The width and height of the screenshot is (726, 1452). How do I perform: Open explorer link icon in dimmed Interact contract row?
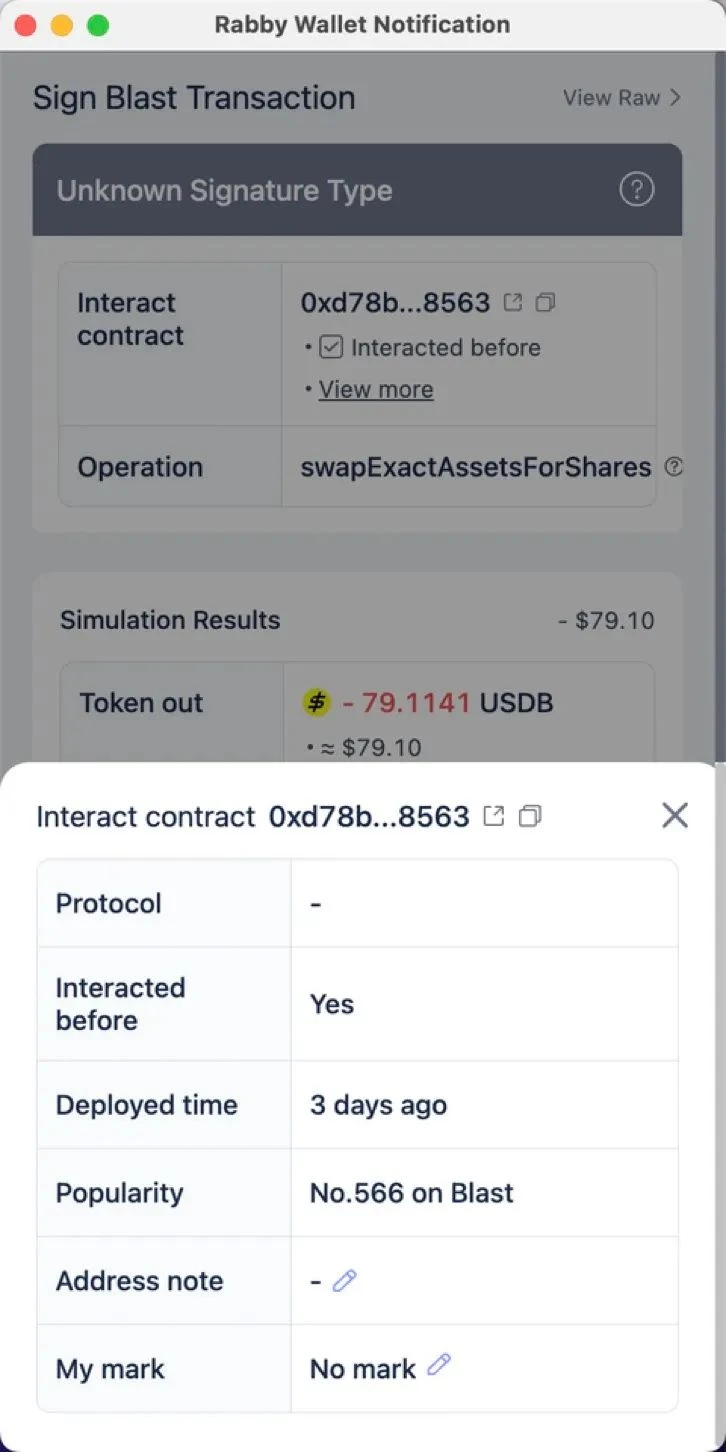click(513, 301)
